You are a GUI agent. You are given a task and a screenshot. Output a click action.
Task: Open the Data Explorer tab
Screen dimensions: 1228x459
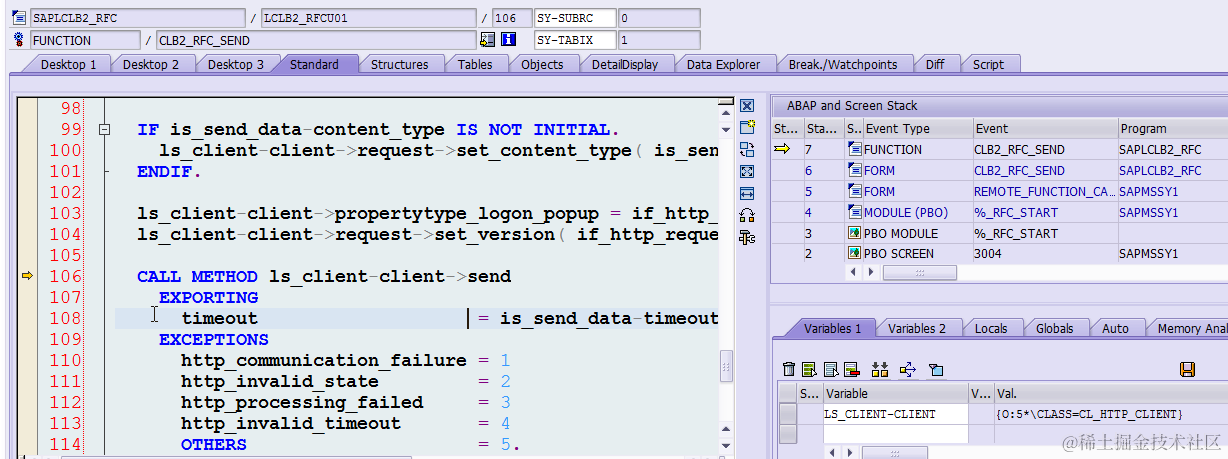(x=723, y=64)
